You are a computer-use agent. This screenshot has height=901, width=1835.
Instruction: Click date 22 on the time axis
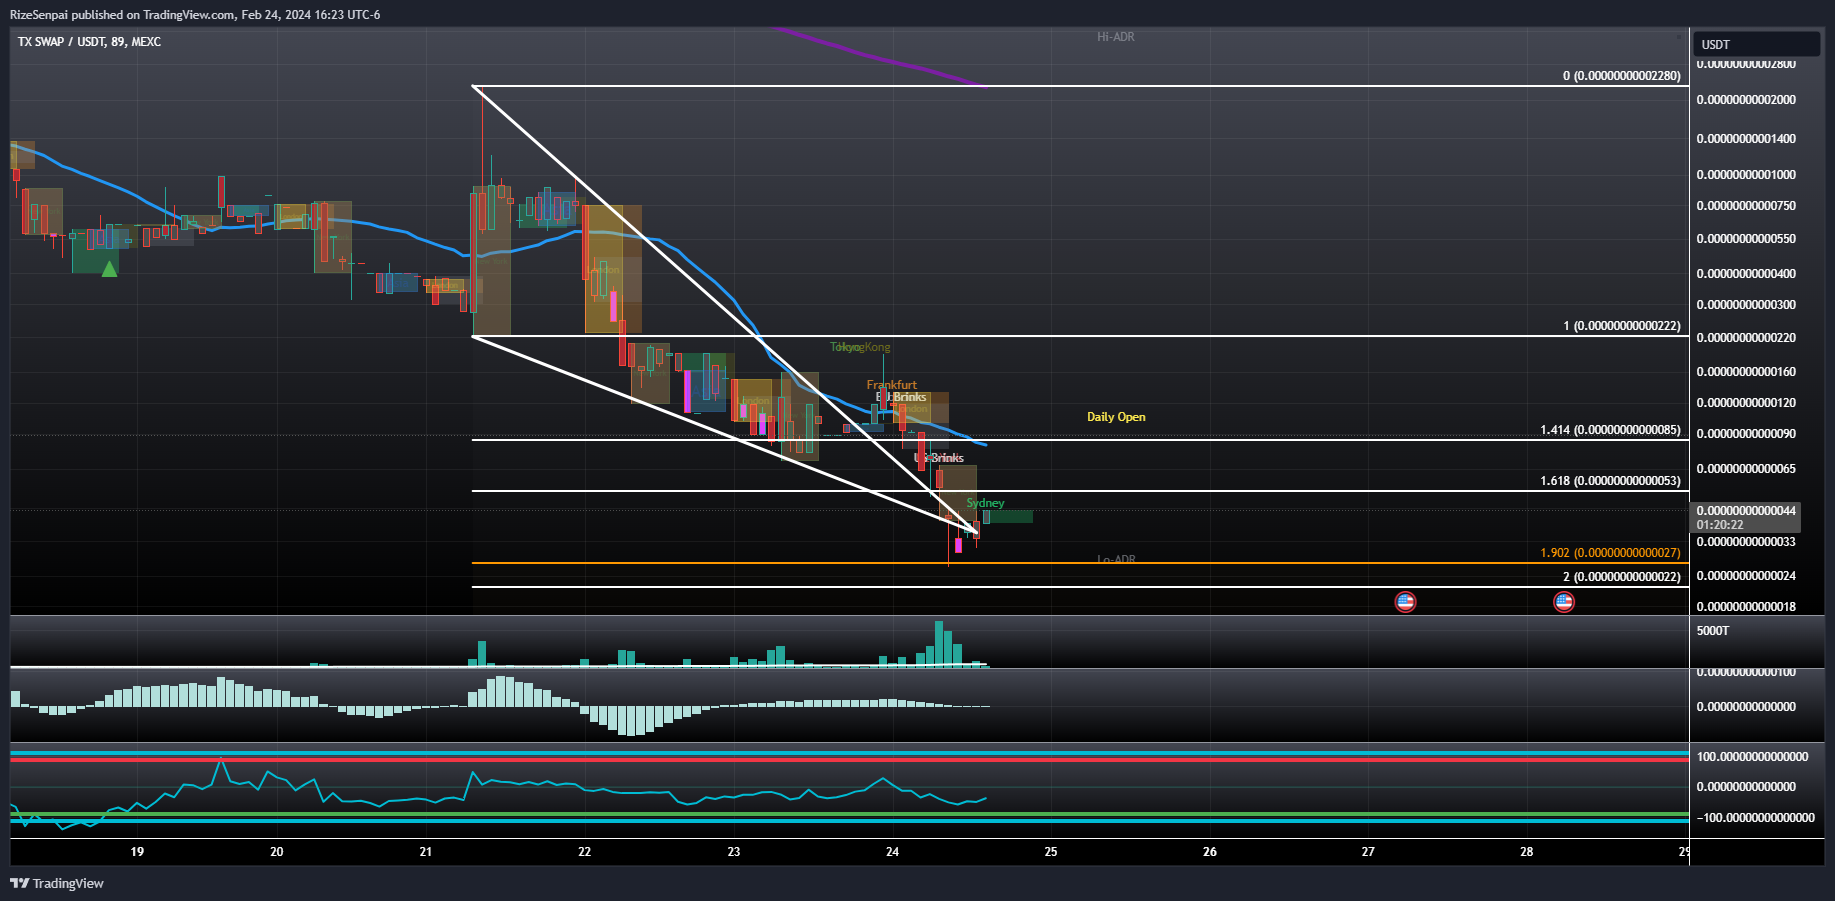tap(585, 852)
